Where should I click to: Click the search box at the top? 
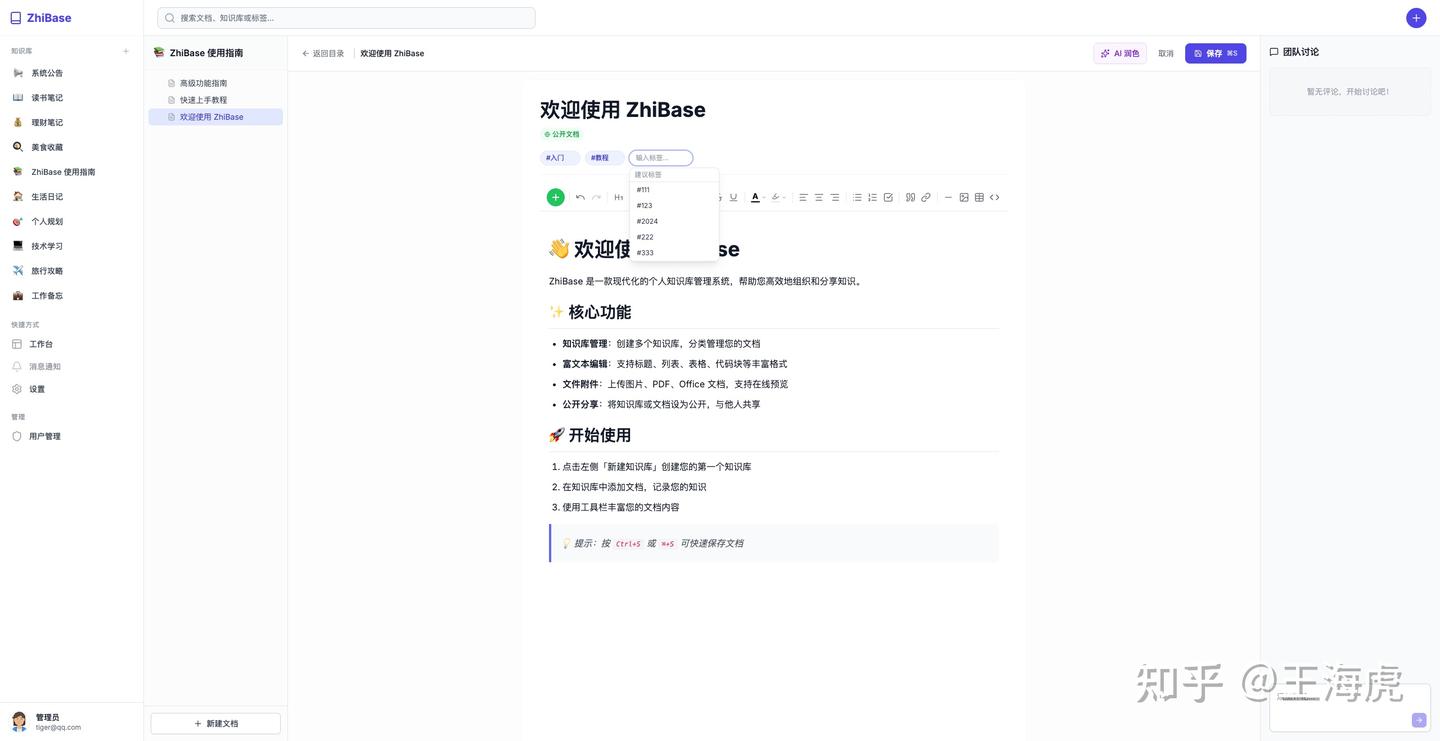pos(346,18)
